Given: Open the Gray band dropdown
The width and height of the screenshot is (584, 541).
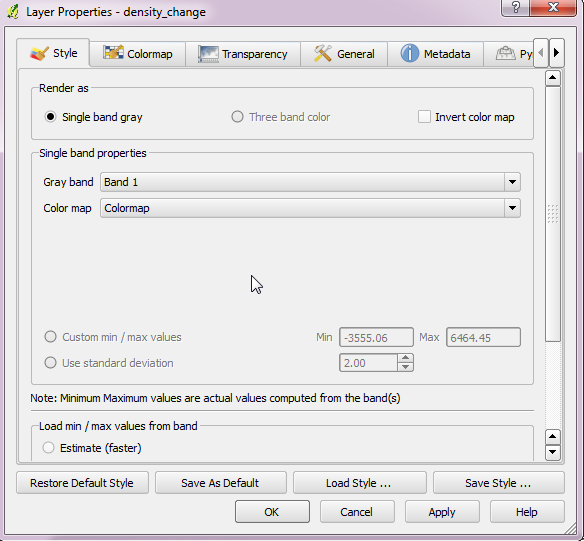Looking at the screenshot, I should pos(310,182).
